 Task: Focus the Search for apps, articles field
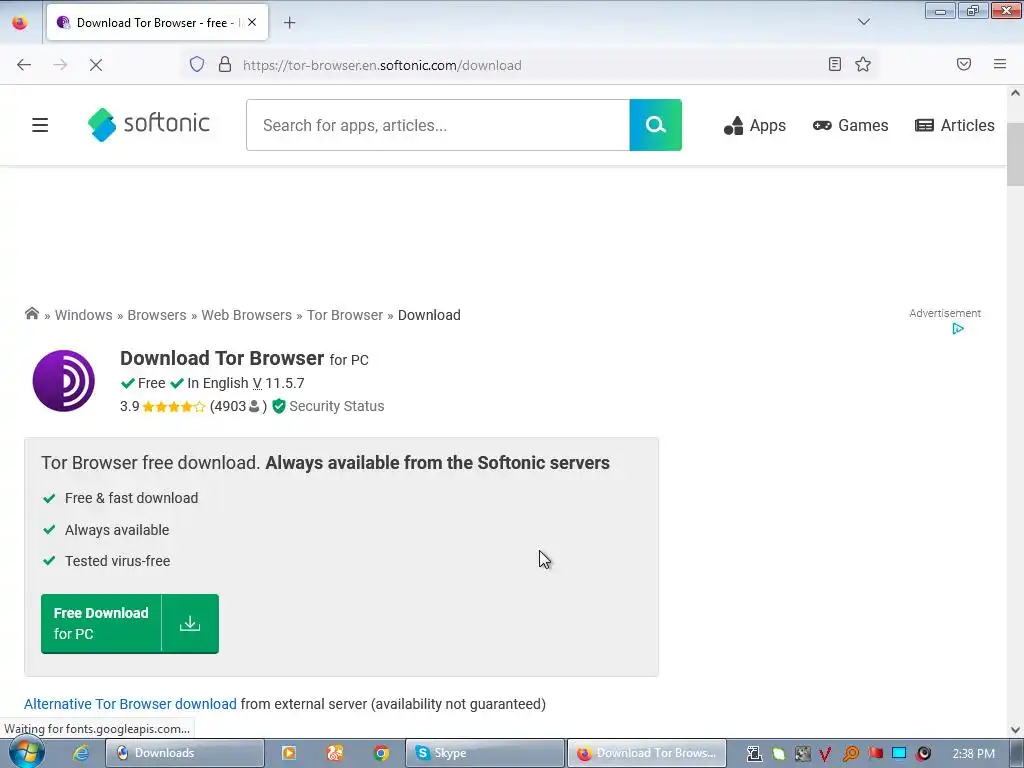coord(438,125)
